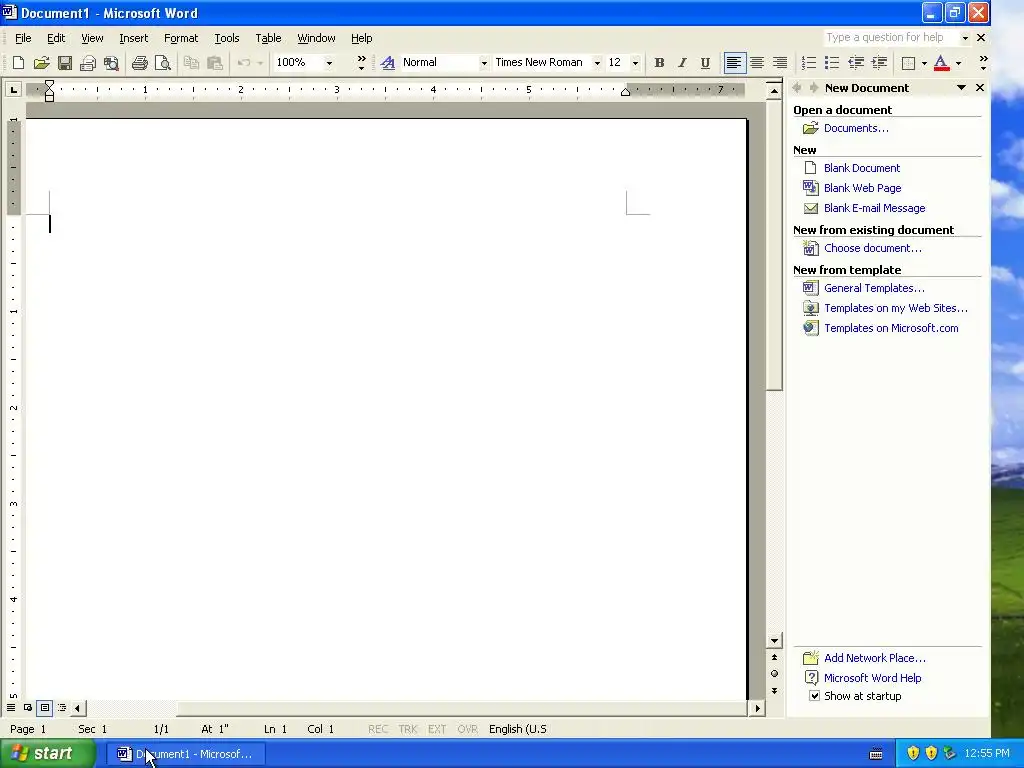Click the Documents... link

(856, 128)
